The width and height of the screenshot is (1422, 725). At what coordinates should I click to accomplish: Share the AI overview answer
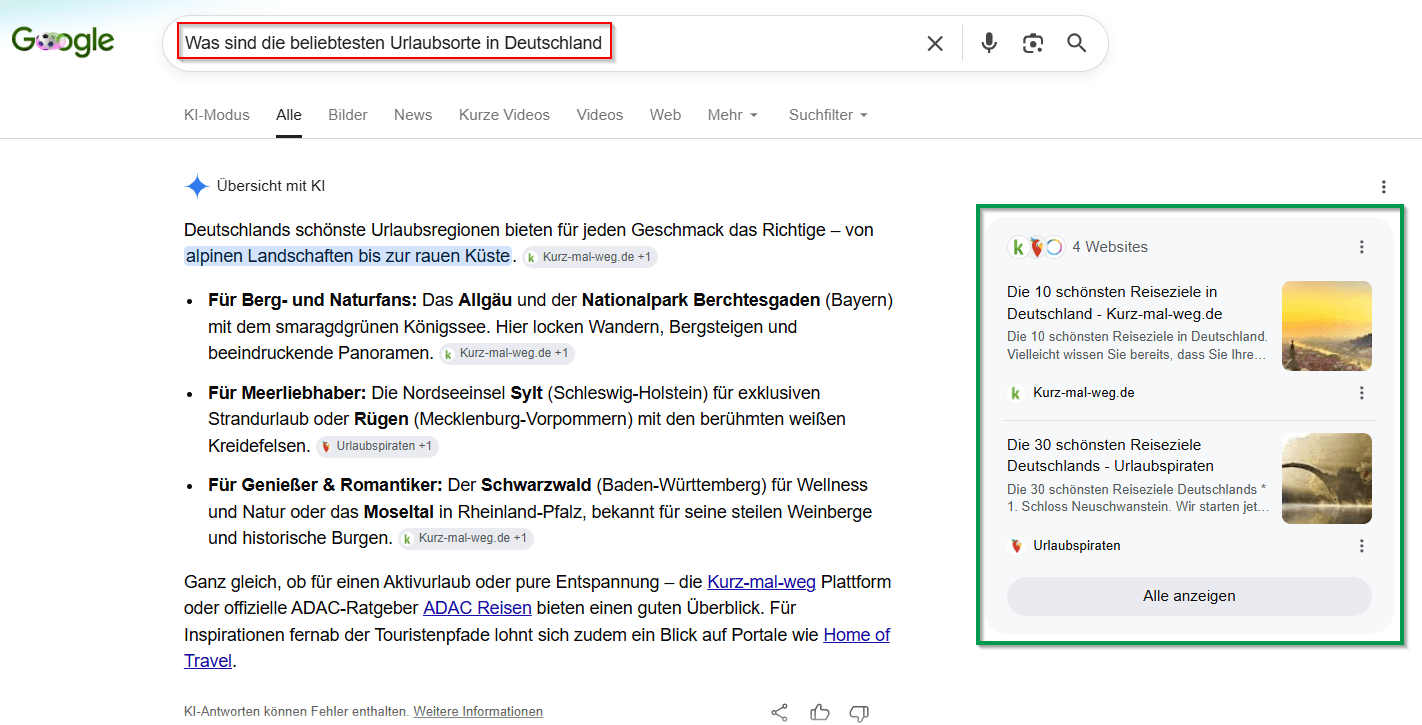pyautogui.click(x=779, y=712)
